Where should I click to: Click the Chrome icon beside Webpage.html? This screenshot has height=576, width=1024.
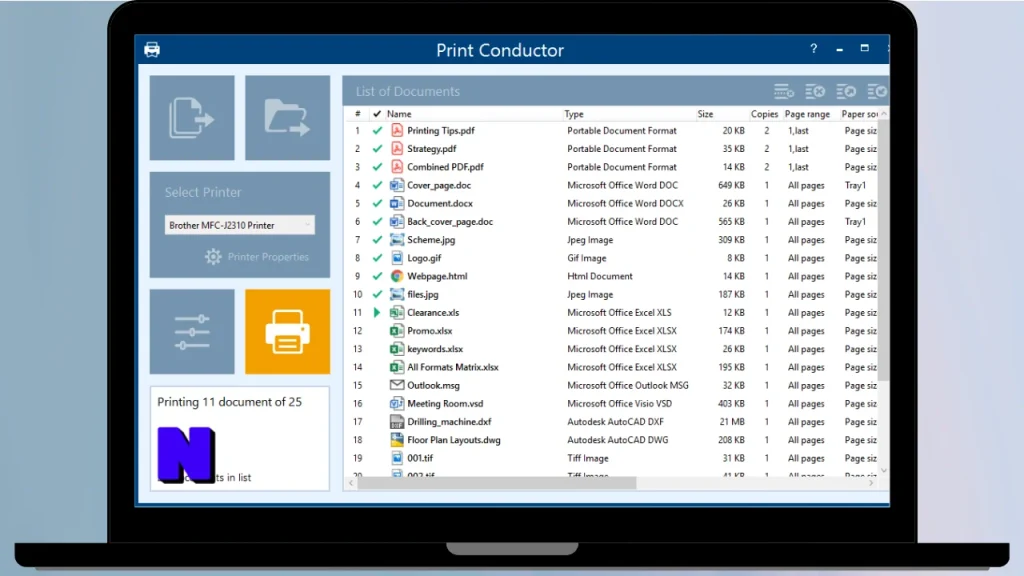[x=396, y=276]
